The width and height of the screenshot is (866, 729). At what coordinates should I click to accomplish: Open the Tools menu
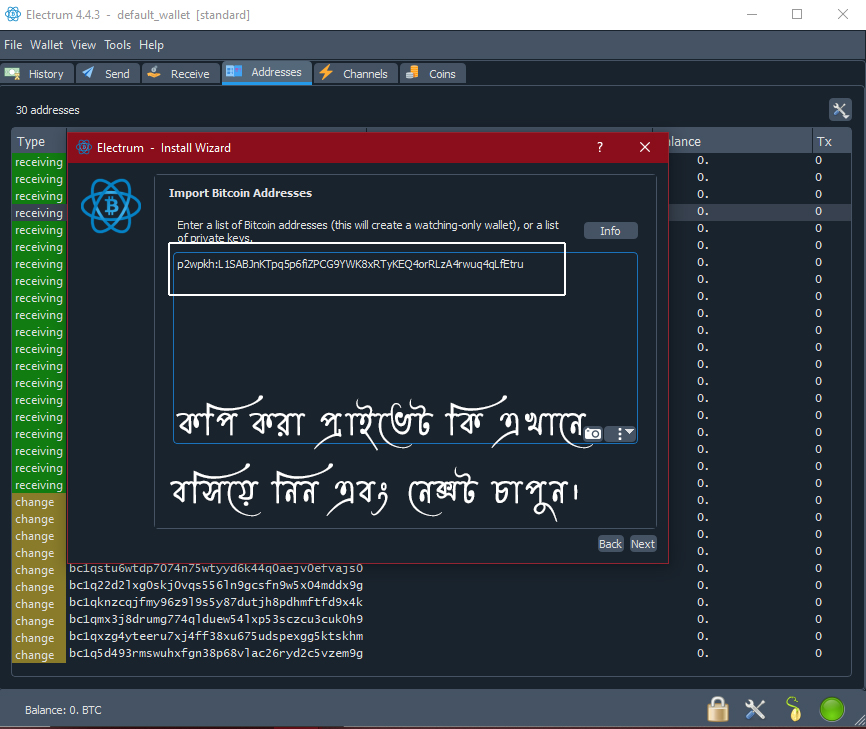click(x=118, y=45)
